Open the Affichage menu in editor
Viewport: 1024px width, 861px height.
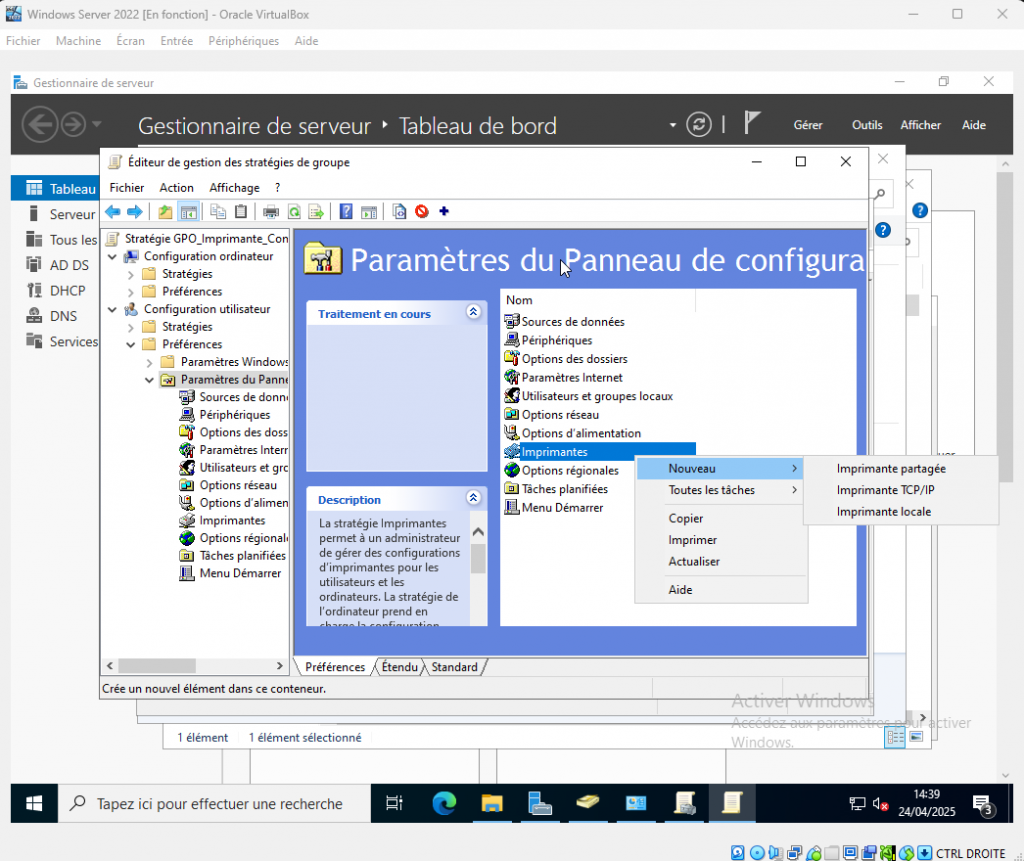[234, 187]
